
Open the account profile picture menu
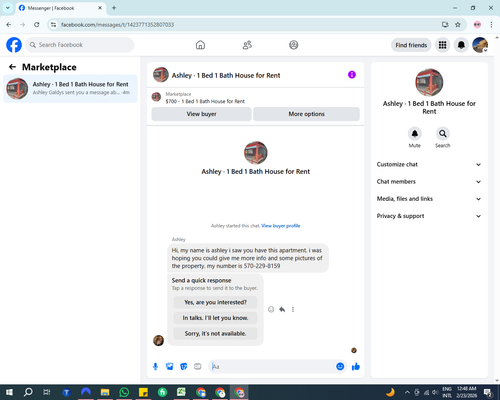coord(480,45)
